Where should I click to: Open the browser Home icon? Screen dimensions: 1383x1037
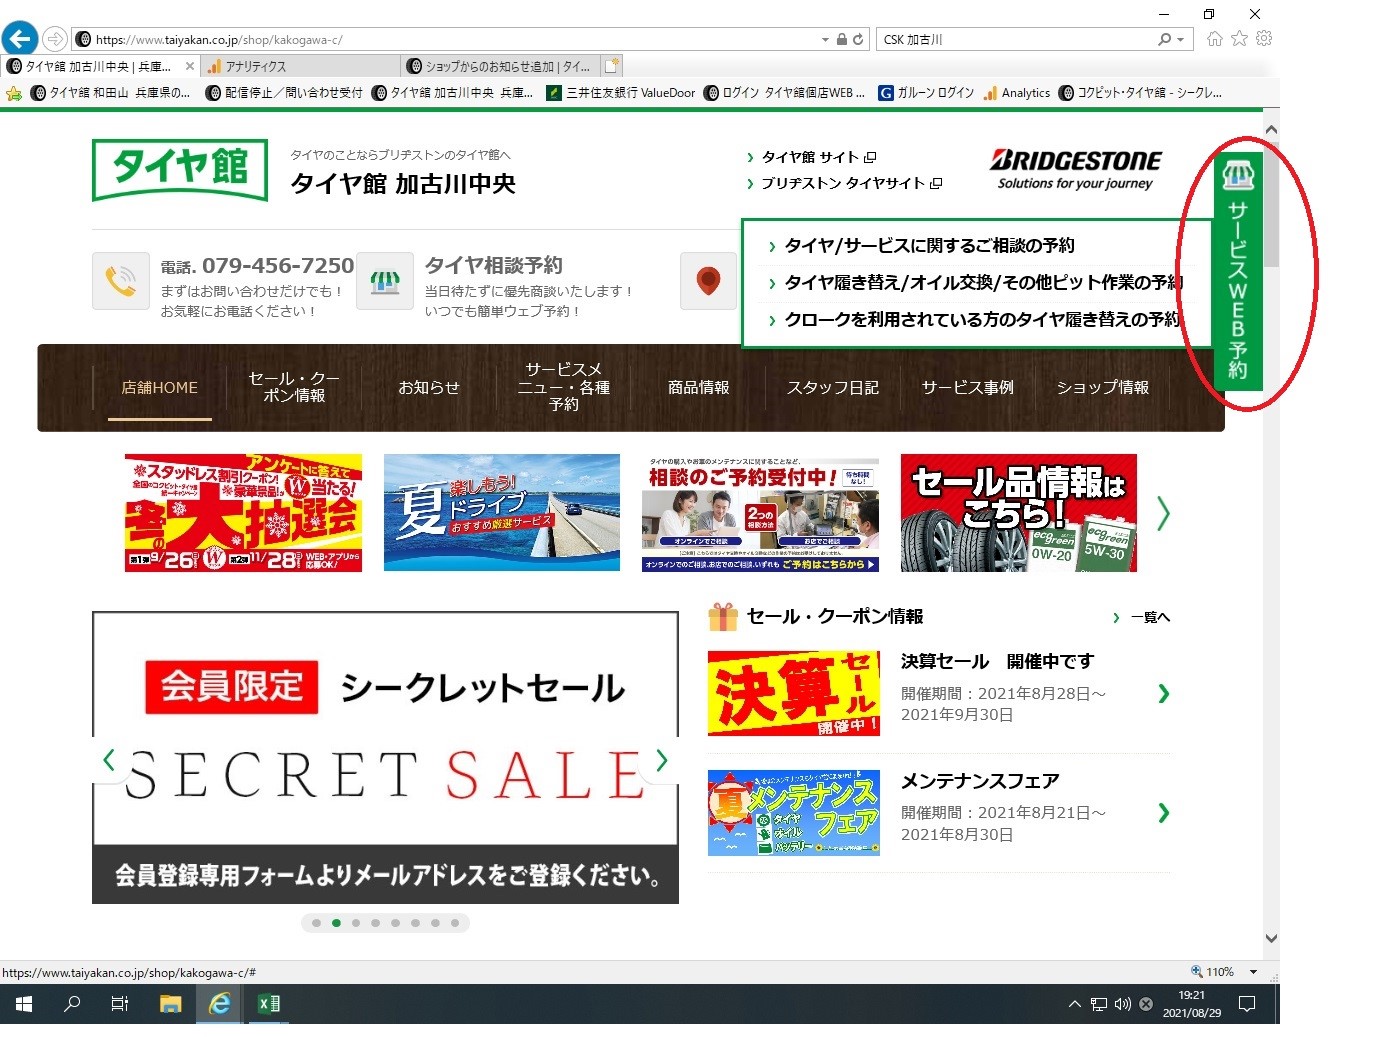pos(1214,39)
